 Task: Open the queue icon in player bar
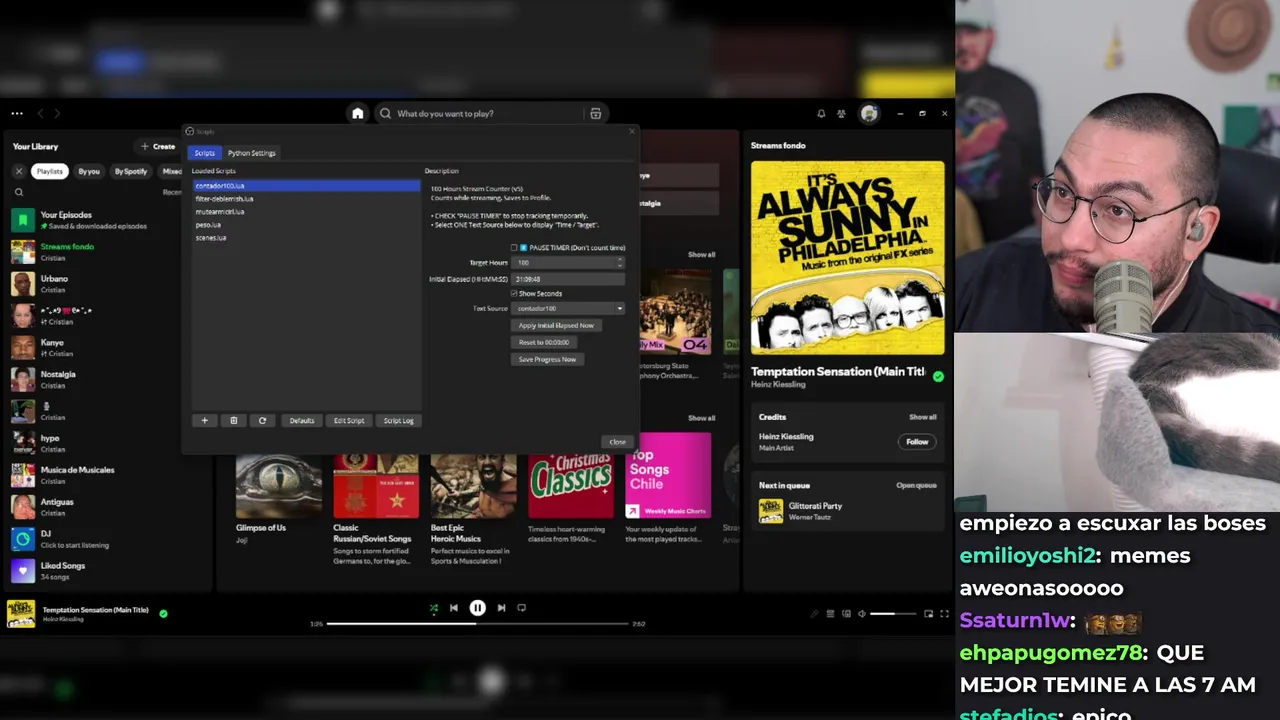(x=830, y=613)
